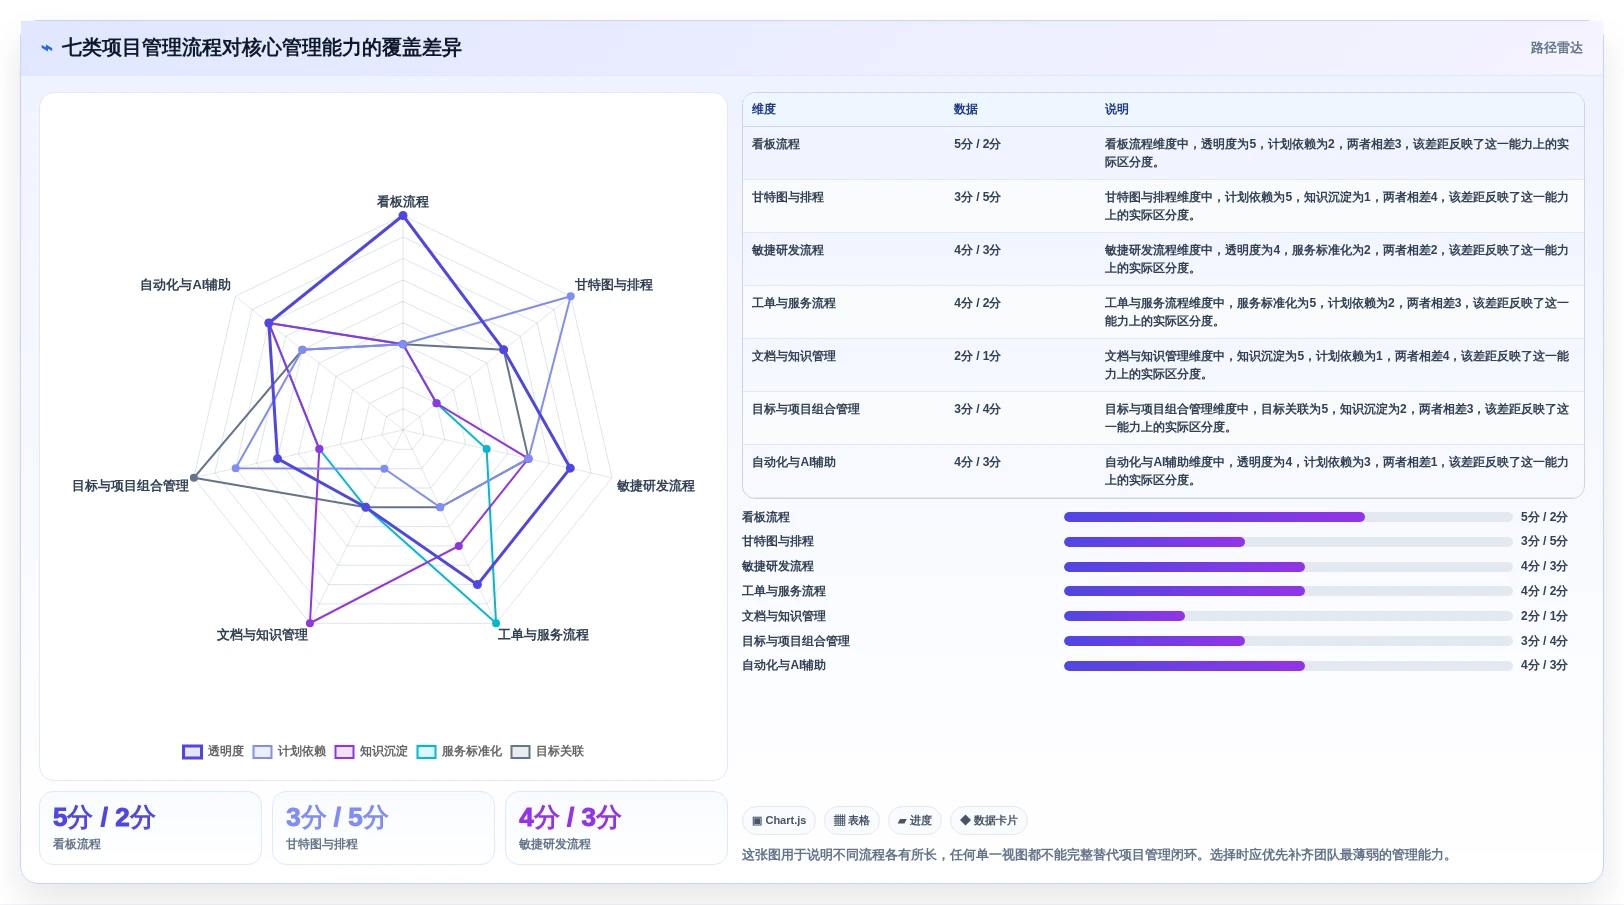Toggle the 计划依赖 legend series
This screenshot has height=905, width=1624.
(289, 751)
